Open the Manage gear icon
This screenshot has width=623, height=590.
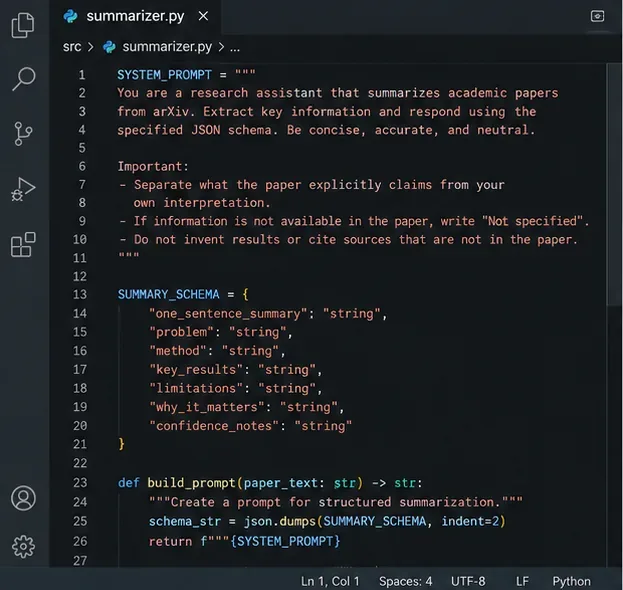[x=23, y=547]
